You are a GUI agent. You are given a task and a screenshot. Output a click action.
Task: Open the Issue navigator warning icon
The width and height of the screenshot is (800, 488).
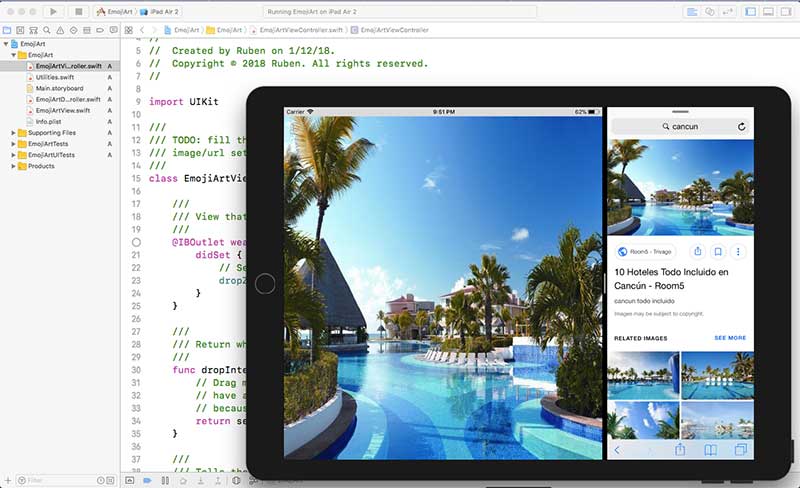tap(60, 30)
